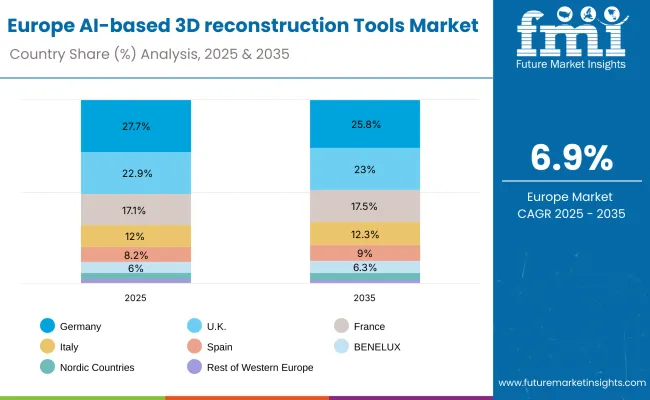Select the 27.7% Germany segment in 2025 bar

click(136, 126)
